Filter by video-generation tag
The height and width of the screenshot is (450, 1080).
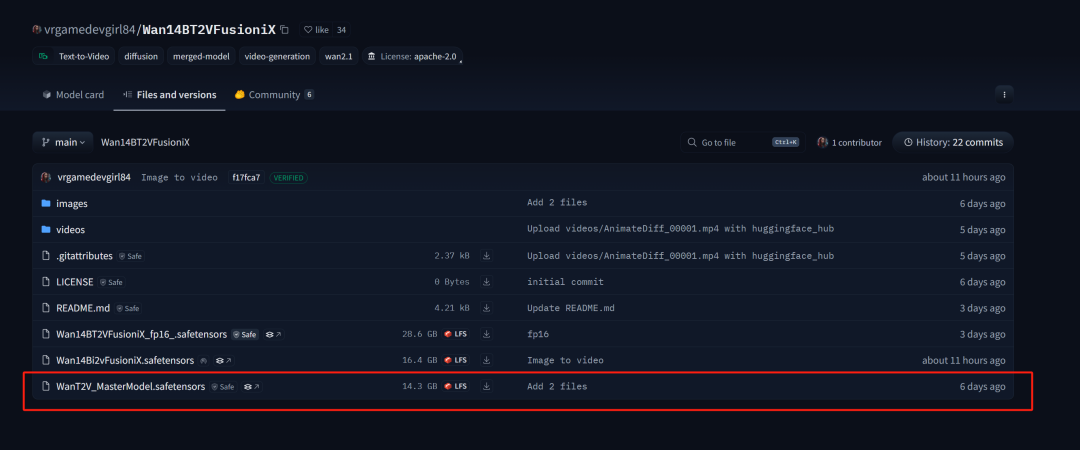point(278,57)
